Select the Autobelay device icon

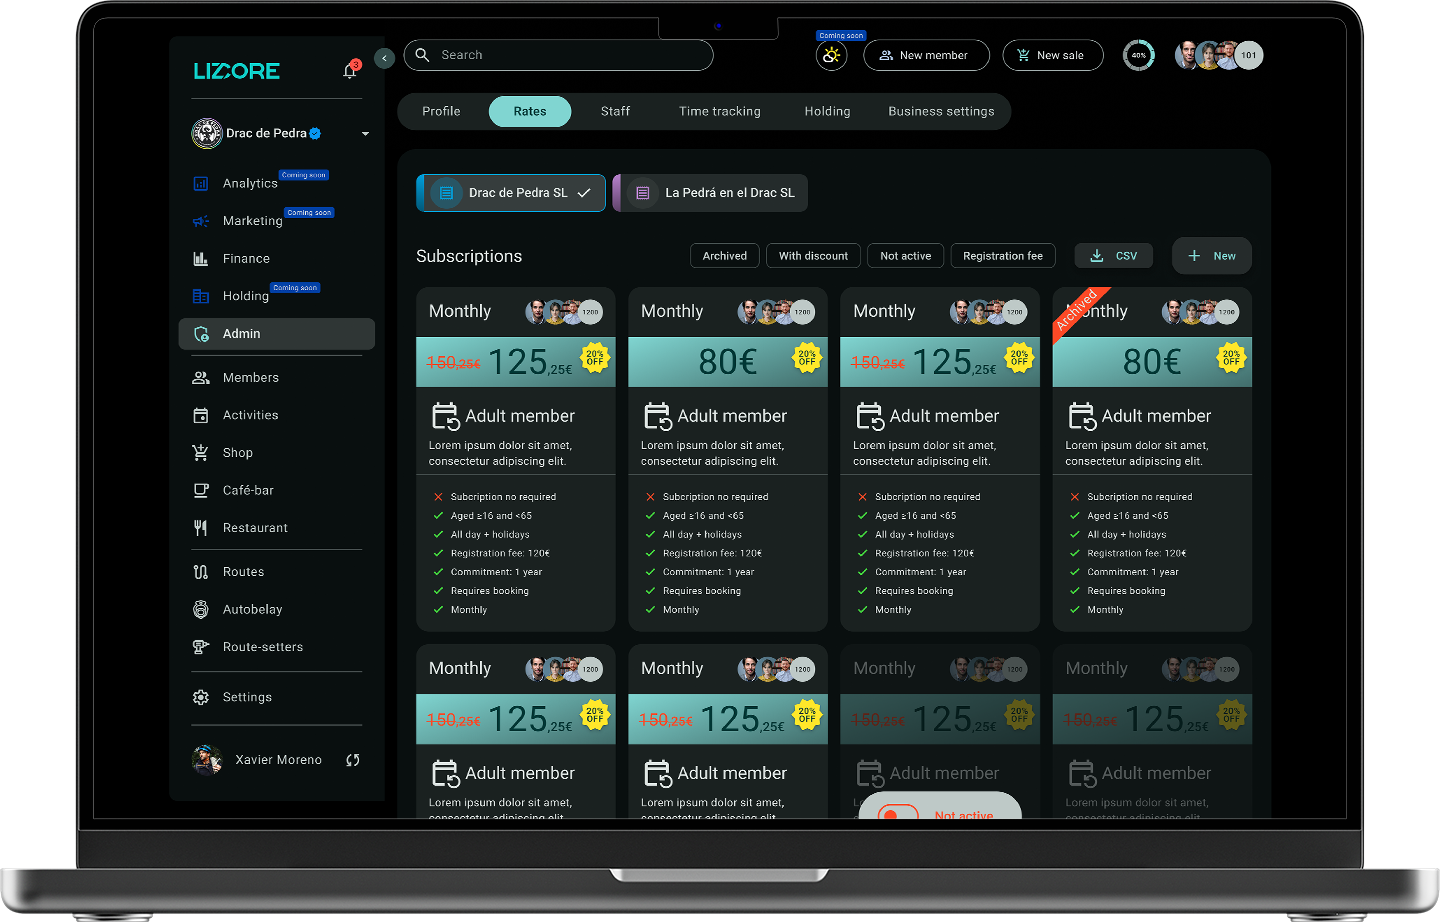pyautogui.click(x=200, y=609)
